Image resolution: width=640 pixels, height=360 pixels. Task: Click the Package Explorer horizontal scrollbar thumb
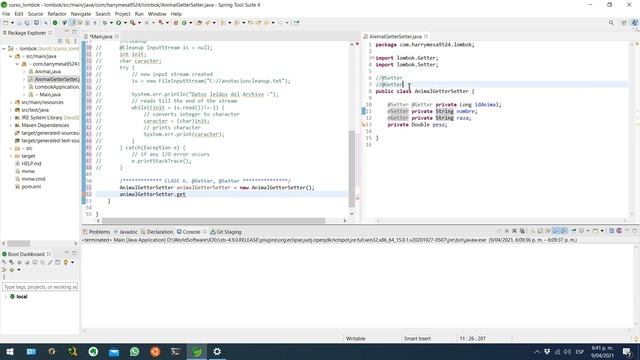pyautogui.click(x=18, y=243)
